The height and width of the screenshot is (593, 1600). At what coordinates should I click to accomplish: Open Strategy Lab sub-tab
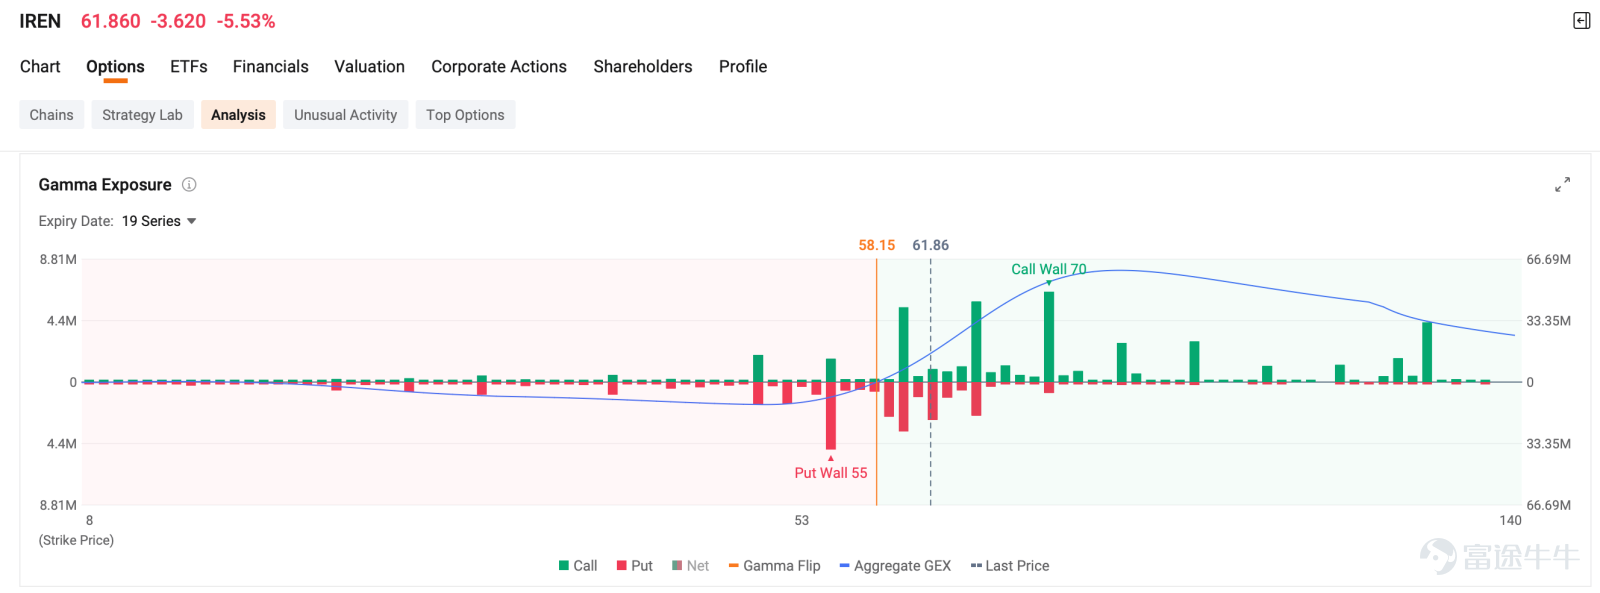143,115
